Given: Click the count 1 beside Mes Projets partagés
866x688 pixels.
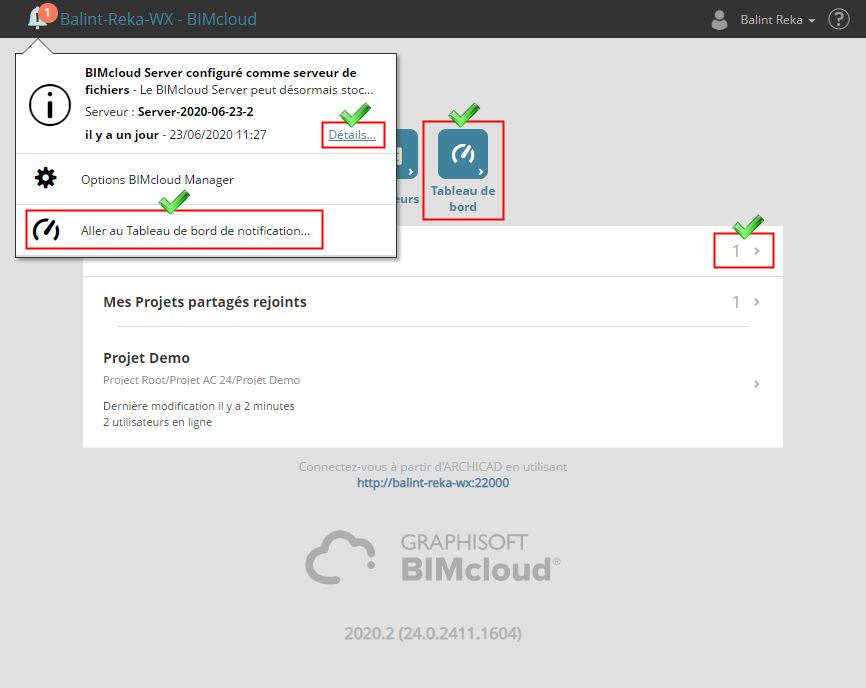Looking at the screenshot, I should tap(736, 302).
